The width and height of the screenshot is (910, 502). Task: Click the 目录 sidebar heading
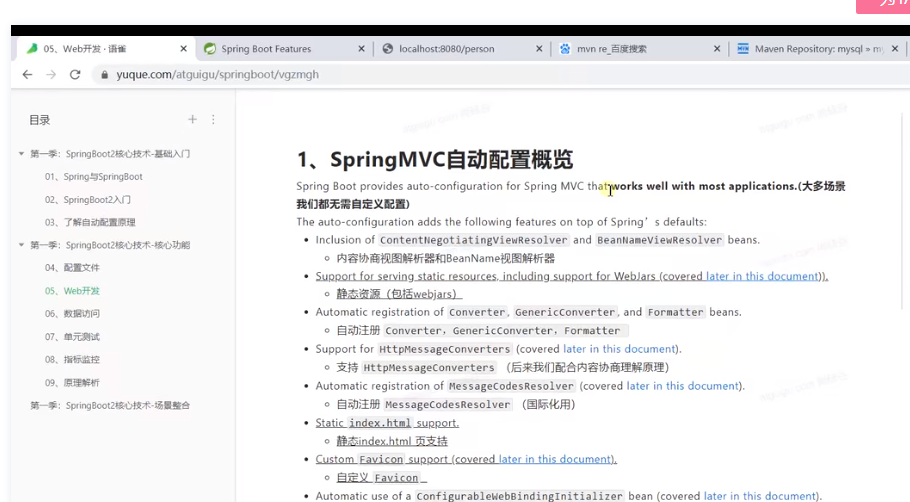click(39, 120)
